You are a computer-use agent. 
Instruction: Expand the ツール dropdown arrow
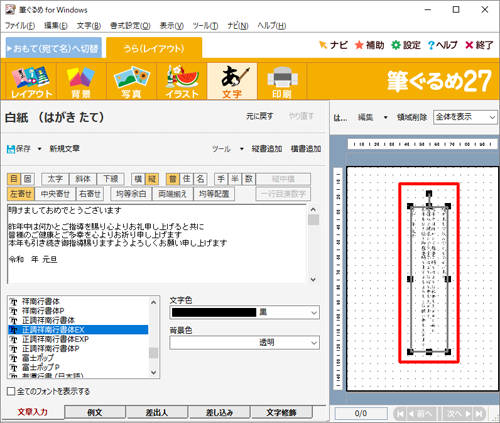pyautogui.click(x=242, y=149)
